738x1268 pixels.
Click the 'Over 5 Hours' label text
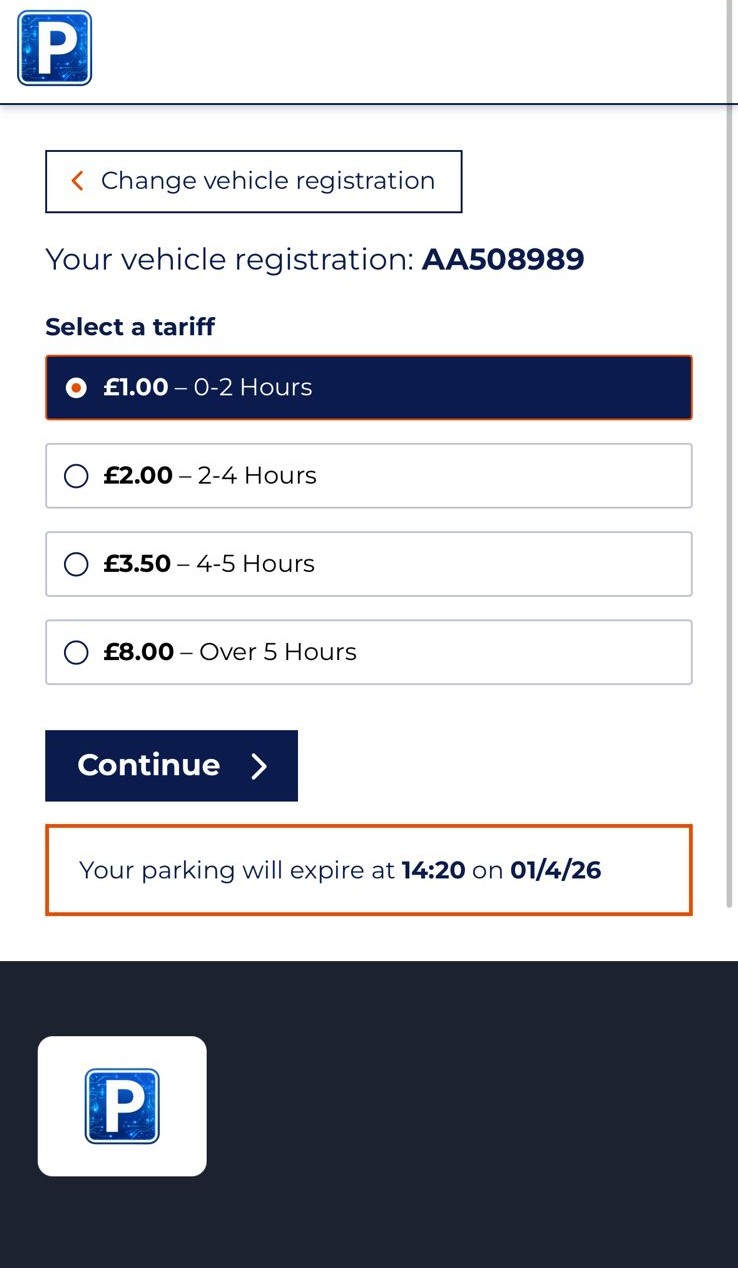pos(278,652)
